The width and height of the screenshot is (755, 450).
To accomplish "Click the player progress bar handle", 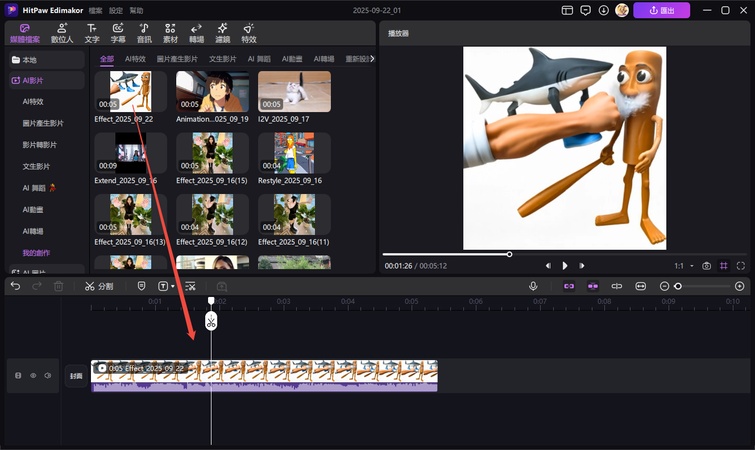I will 509,254.
